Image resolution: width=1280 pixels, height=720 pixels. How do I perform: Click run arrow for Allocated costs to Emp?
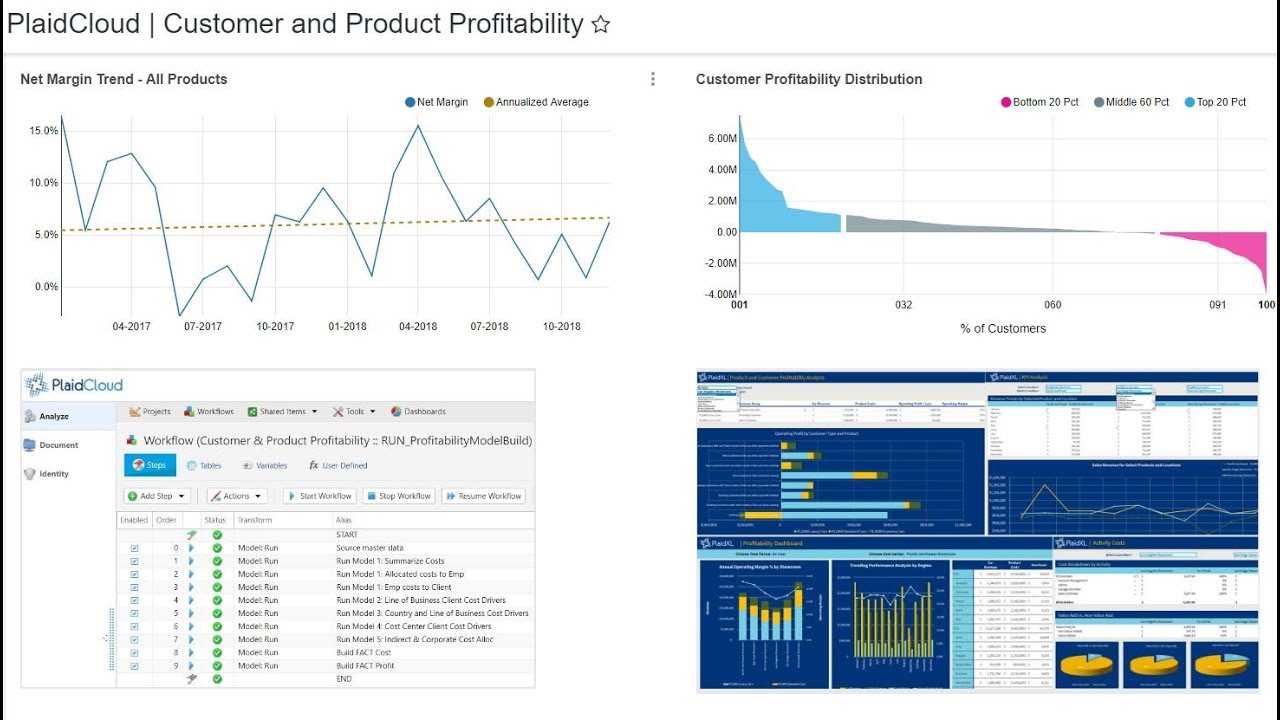tap(191, 574)
